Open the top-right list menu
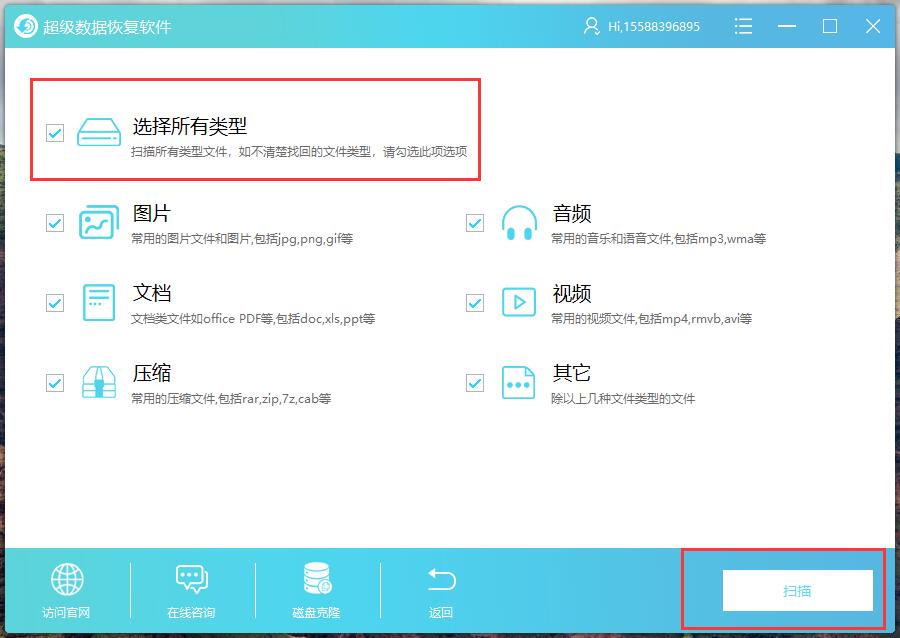 (x=744, y=26)
